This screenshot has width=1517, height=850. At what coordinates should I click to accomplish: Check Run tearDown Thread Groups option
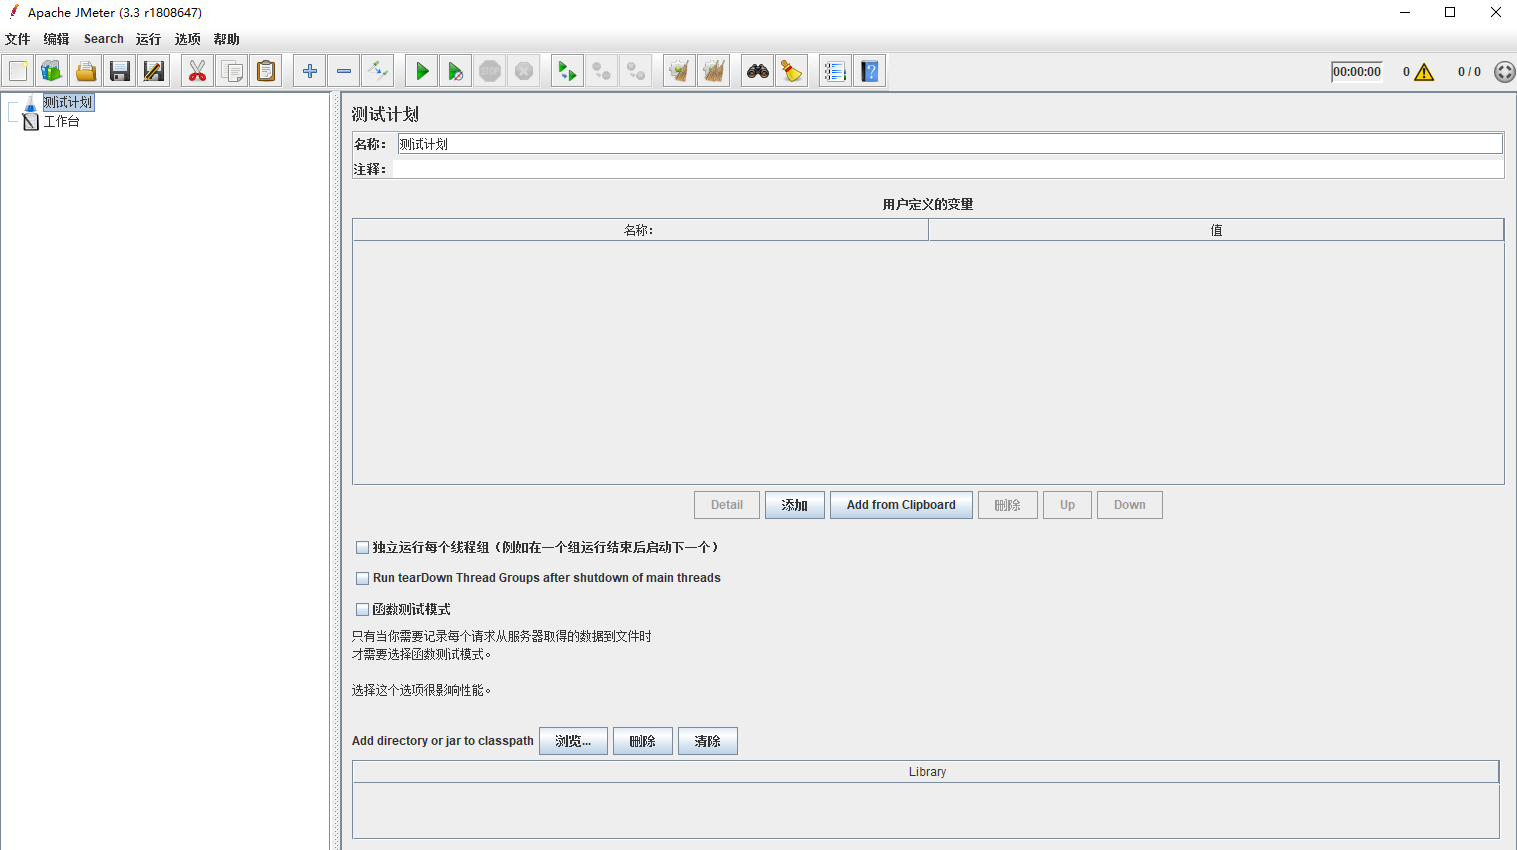click(362, 578)
